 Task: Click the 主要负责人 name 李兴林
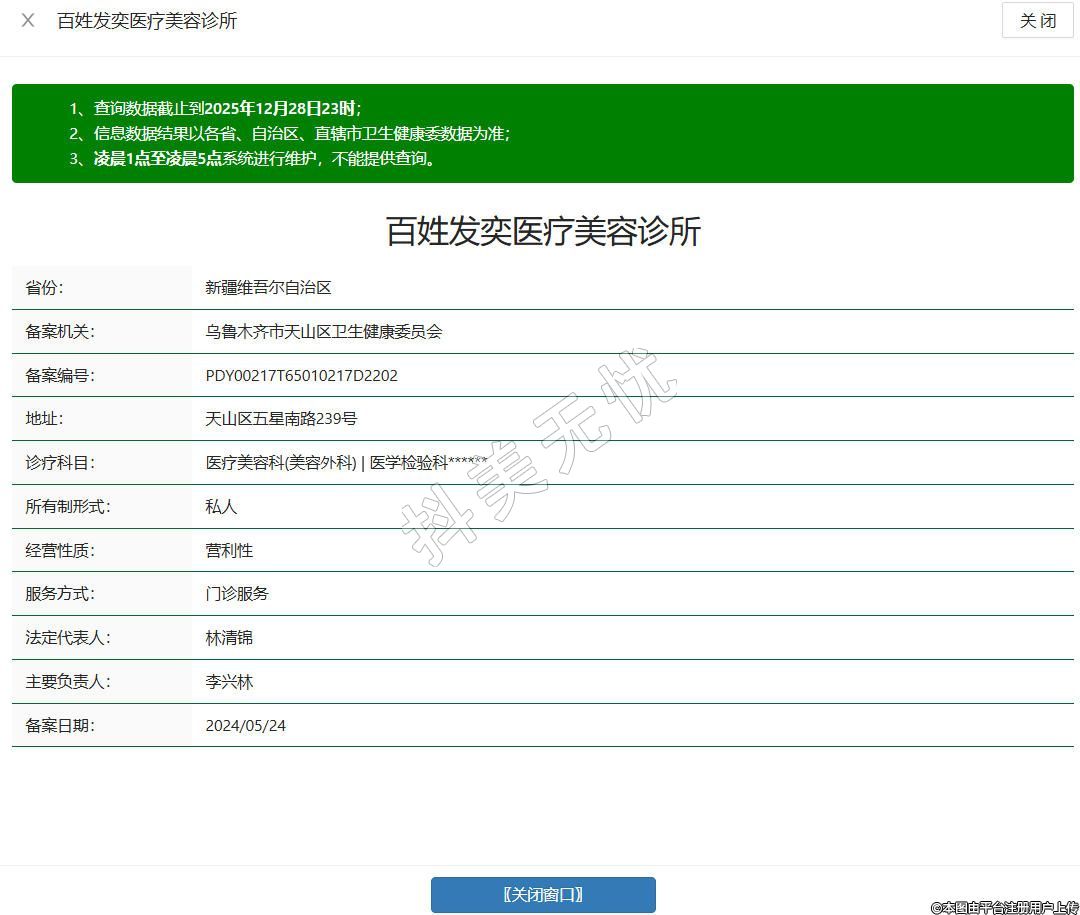click(x=229, y=682)
